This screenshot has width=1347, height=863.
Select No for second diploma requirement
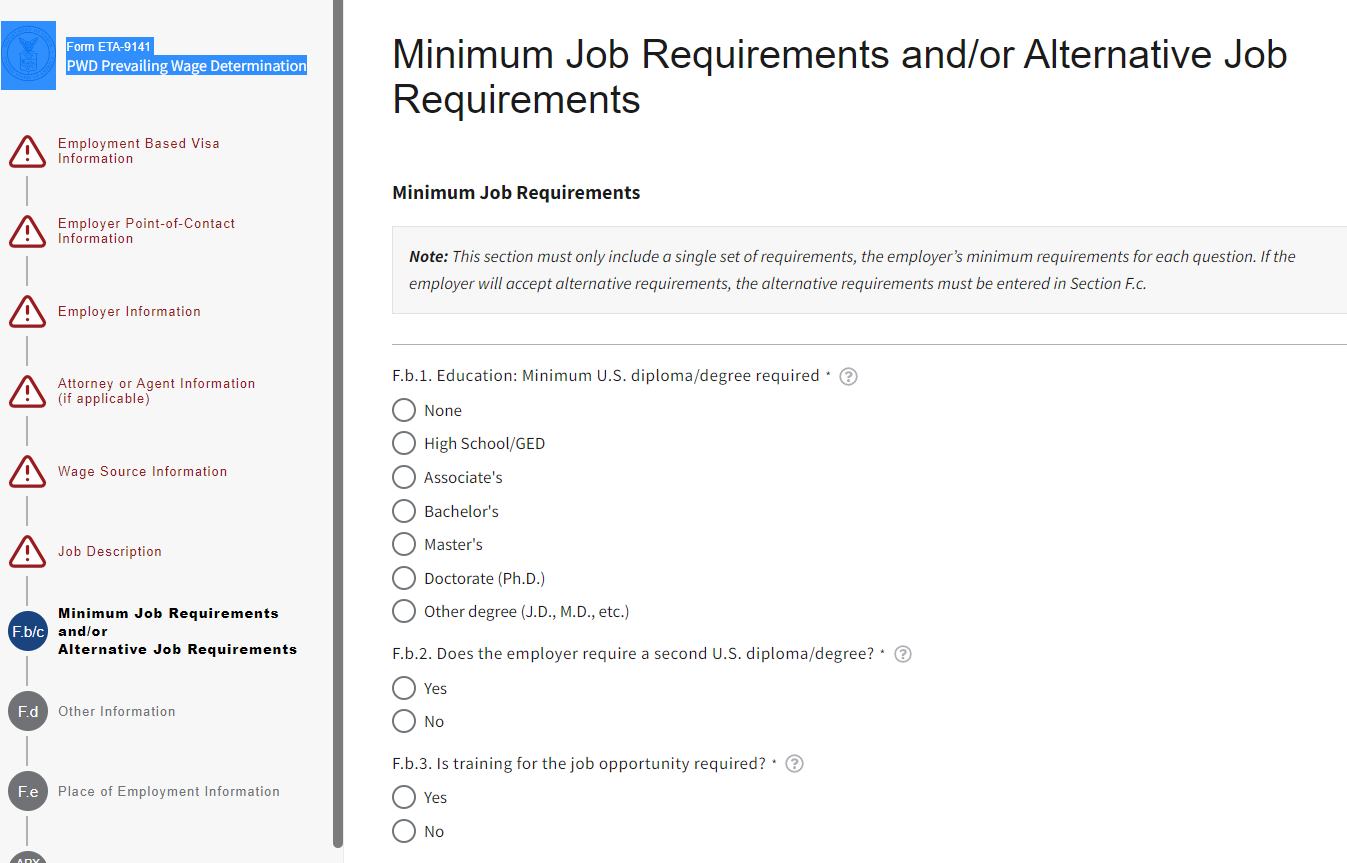(x=404, y=721)
